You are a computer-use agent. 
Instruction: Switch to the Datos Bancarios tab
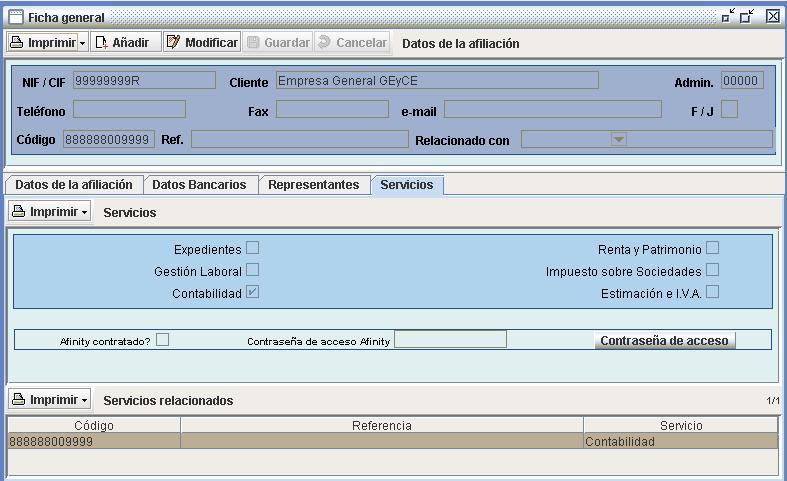point(199,185)
